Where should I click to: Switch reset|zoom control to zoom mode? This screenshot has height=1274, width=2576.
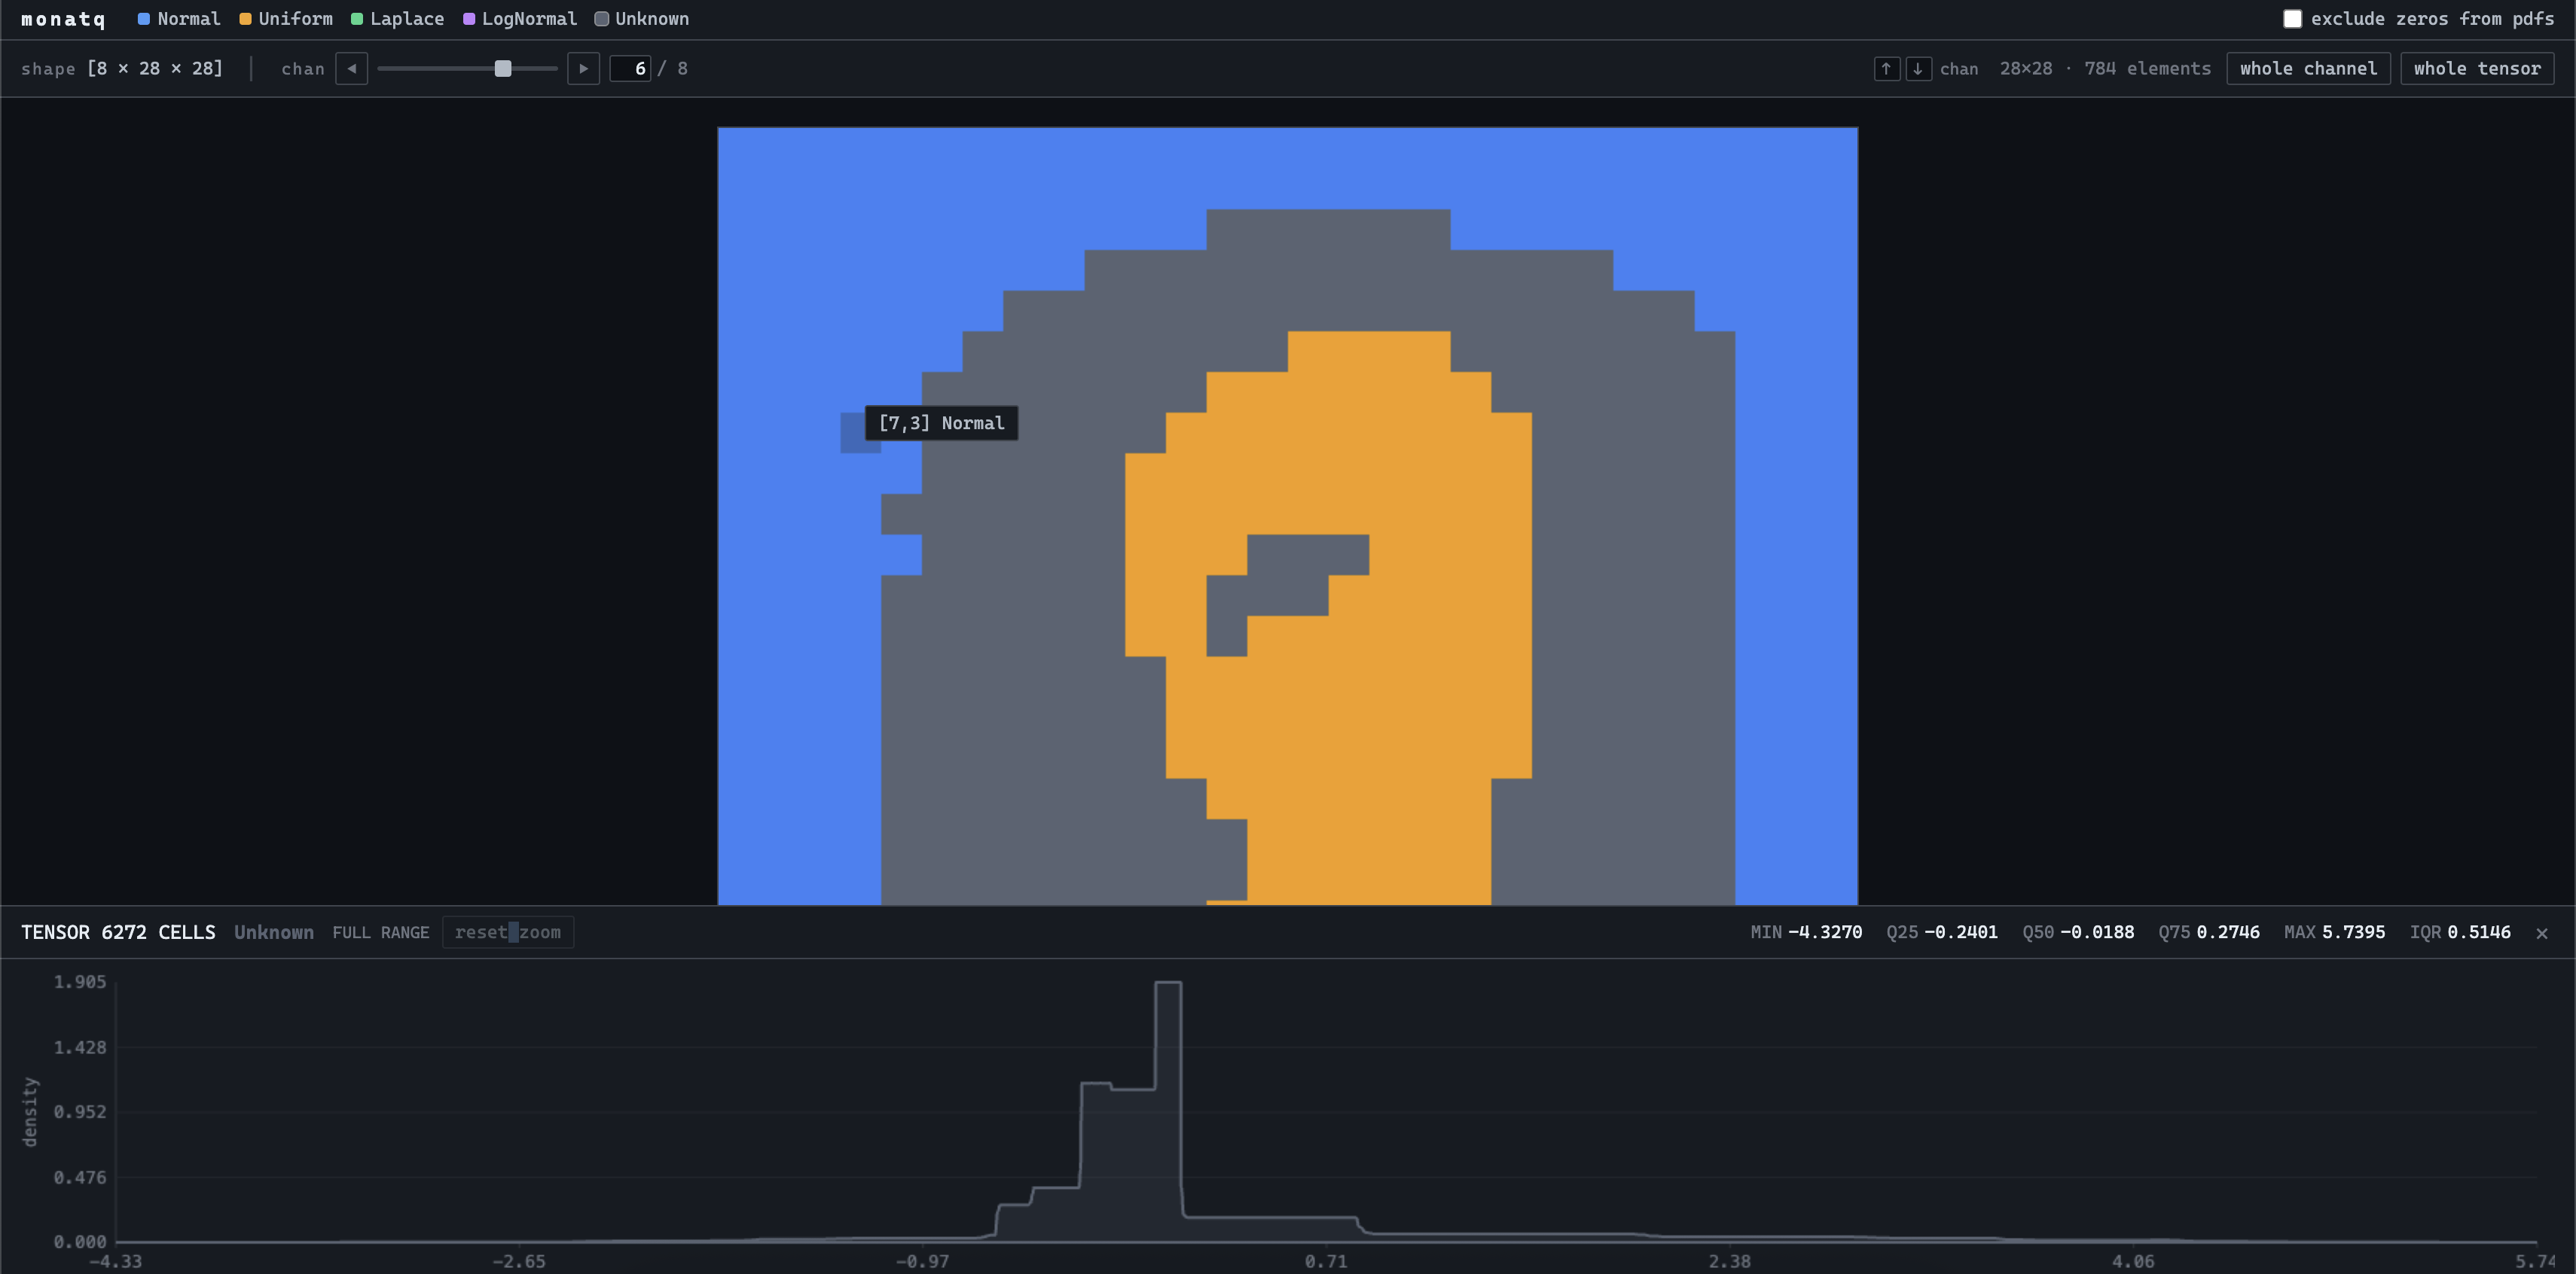[x=539, y=931]
